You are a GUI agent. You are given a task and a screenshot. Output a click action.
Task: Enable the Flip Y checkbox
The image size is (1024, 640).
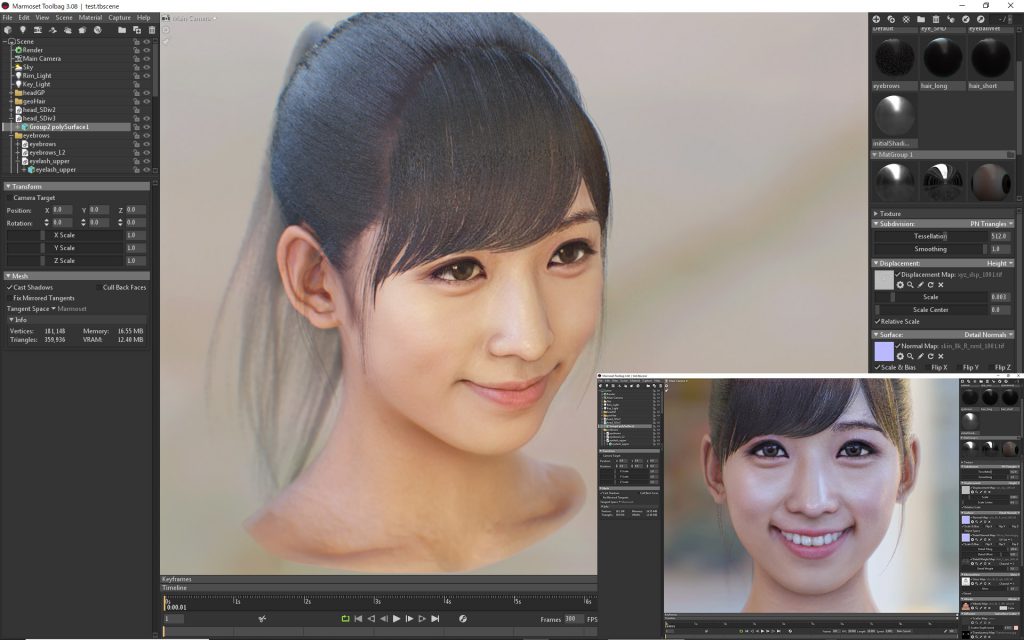tap(959, 368)
